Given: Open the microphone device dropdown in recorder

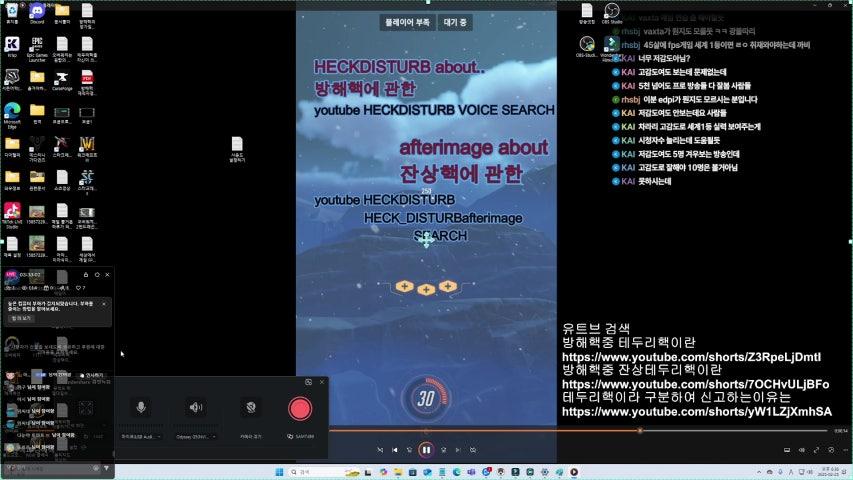Looking at the screenshot, I should (141, 436).
